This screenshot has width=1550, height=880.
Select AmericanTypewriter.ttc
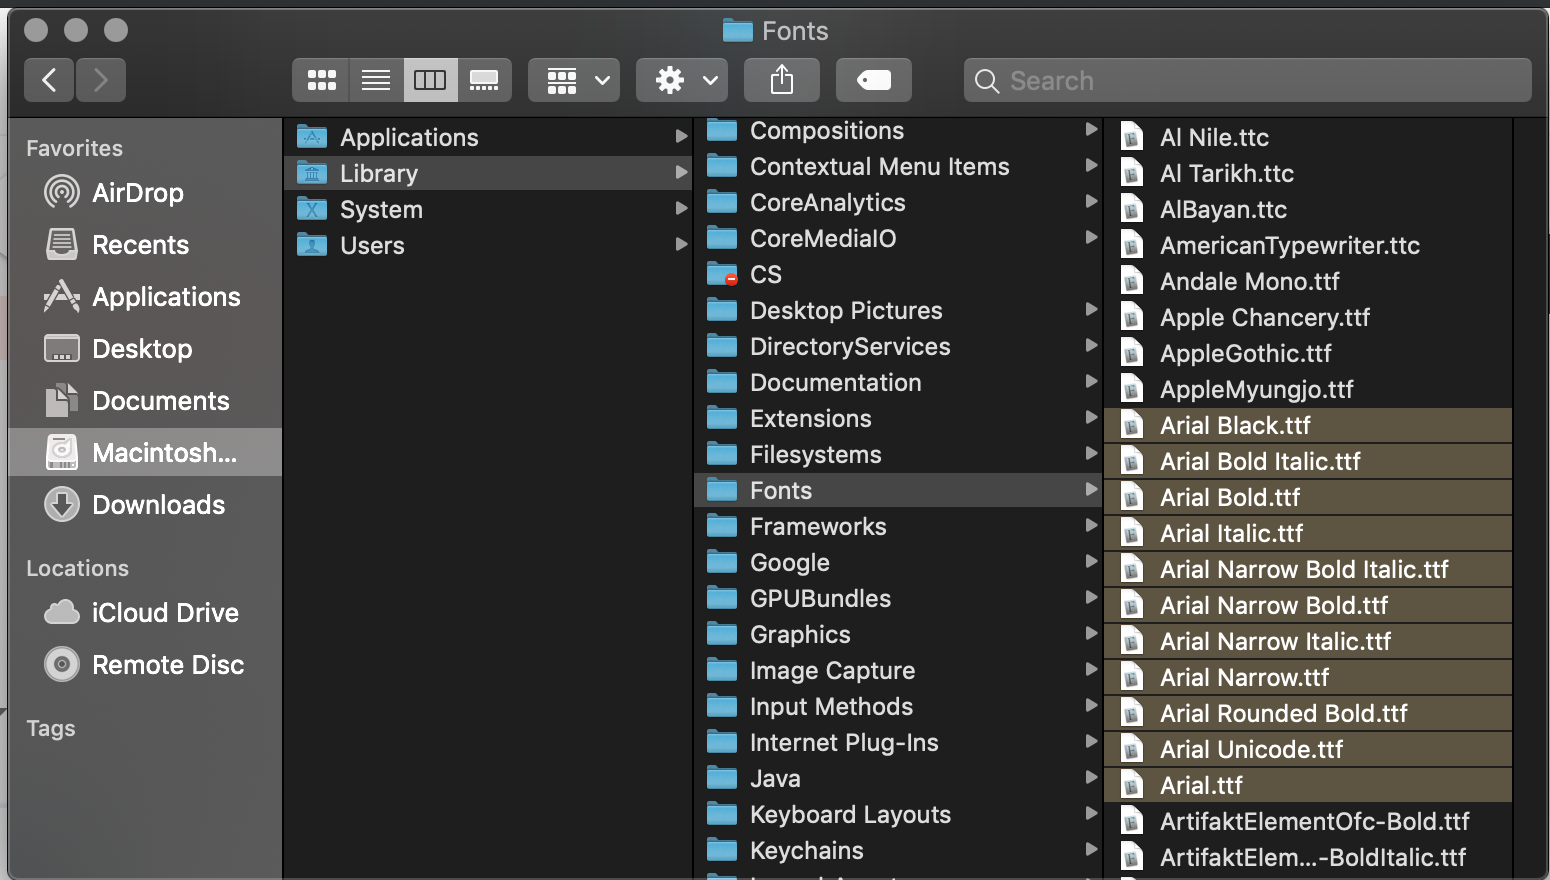(1308, 245)
